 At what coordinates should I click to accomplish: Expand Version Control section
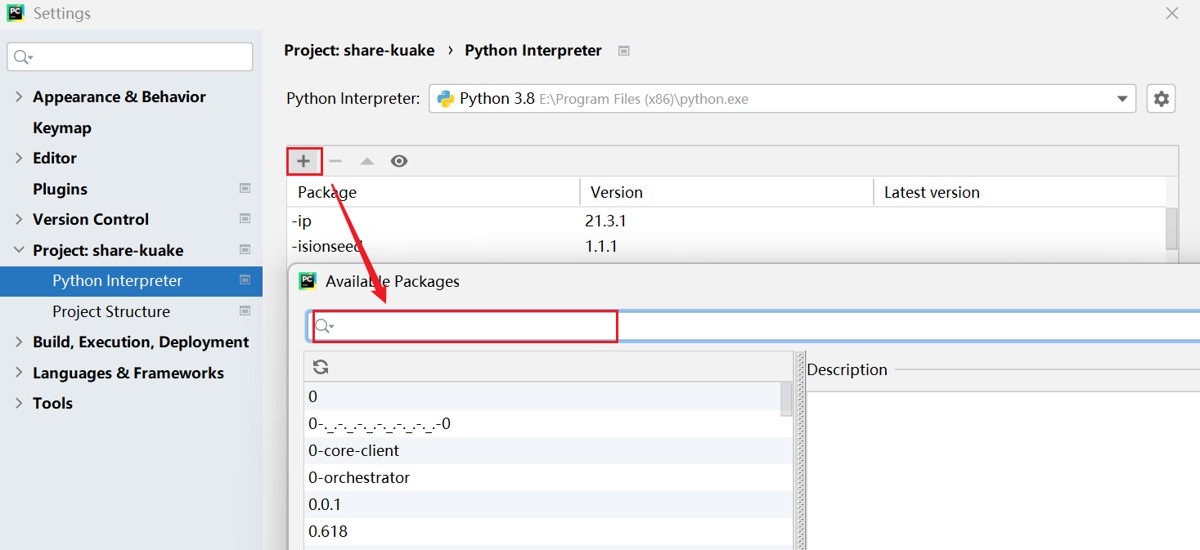click(19, 219)
